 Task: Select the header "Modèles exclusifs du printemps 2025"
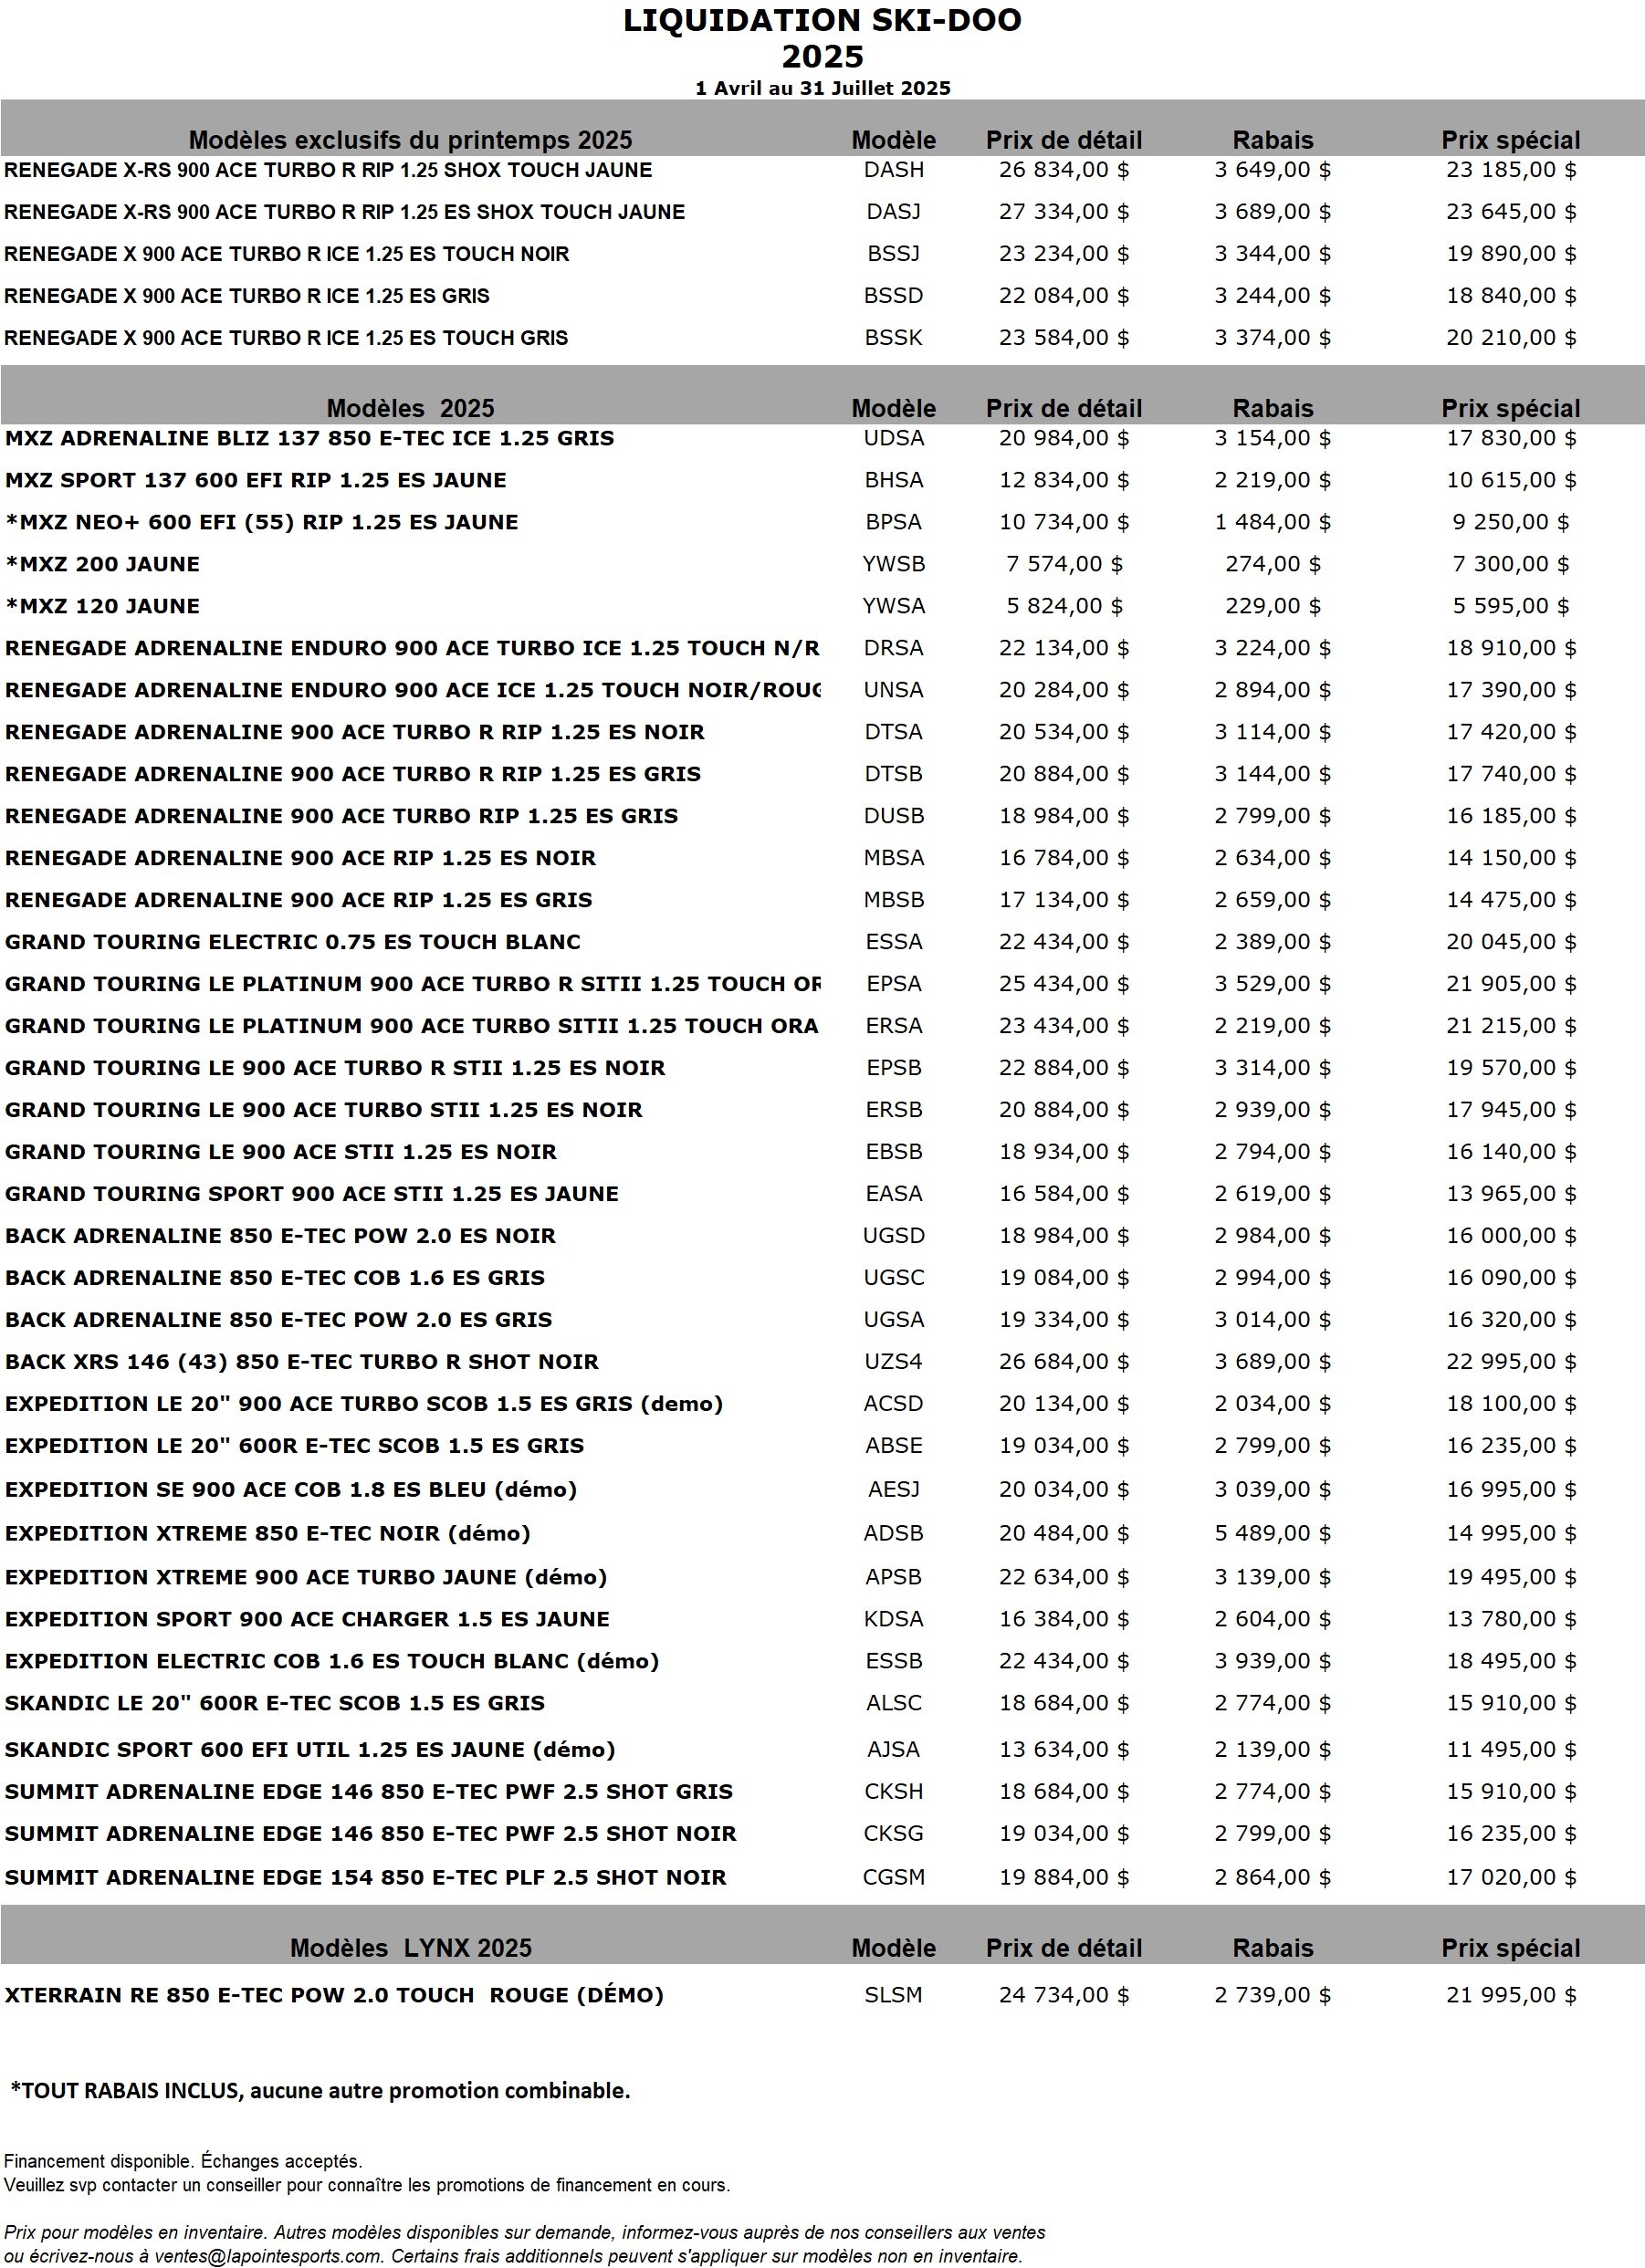[x=410, y=140]
